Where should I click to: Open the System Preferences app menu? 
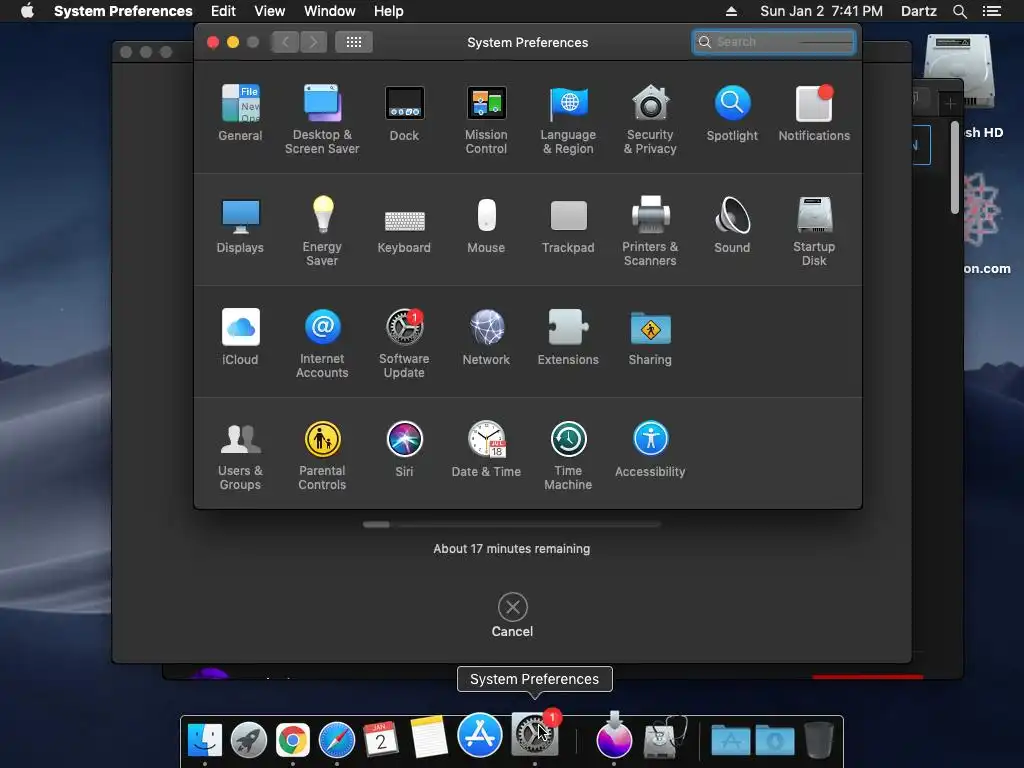(x=123, y=11)
